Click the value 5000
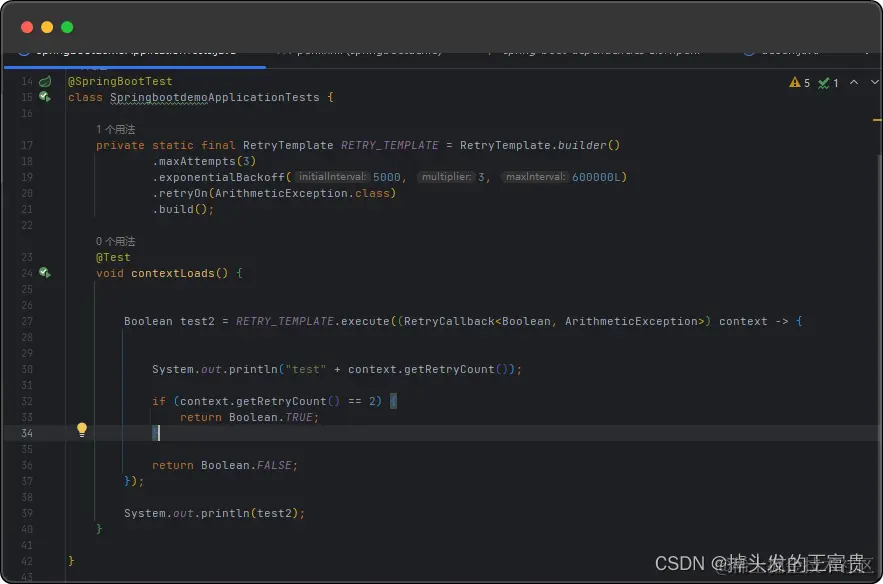This screenshot has height=584, width=883. tap(386, 177)
